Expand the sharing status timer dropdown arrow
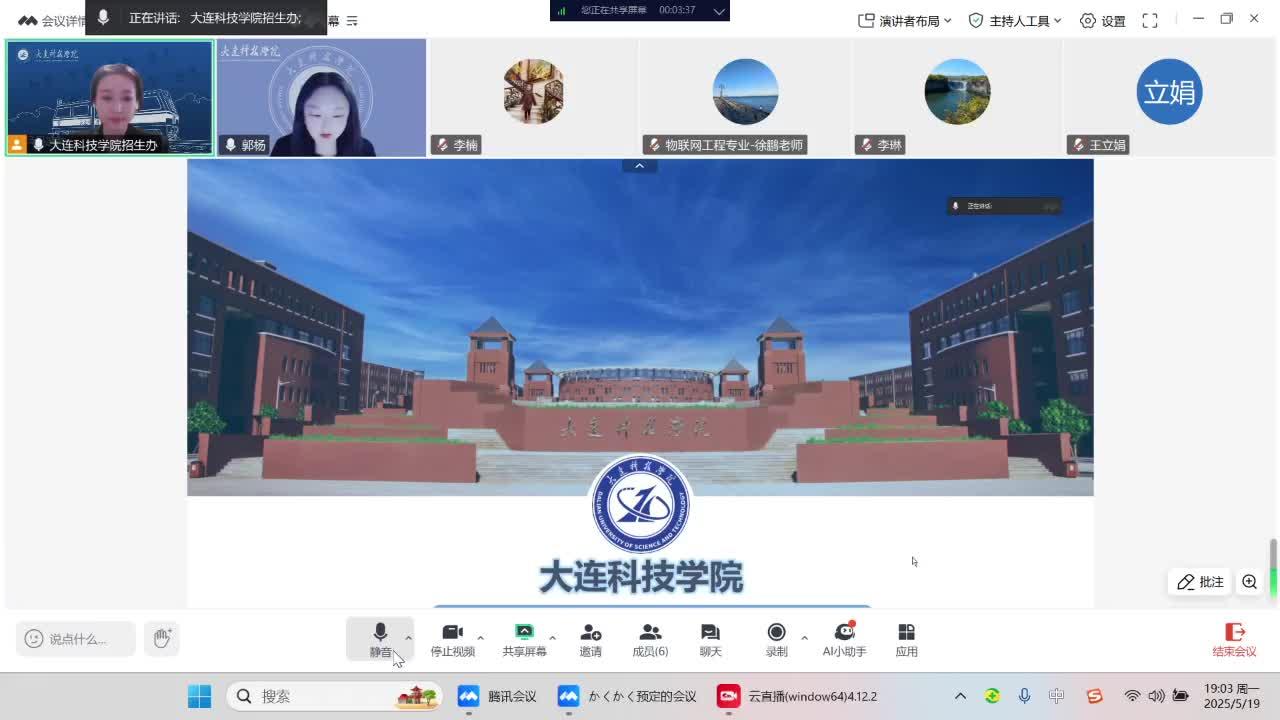 718,10
